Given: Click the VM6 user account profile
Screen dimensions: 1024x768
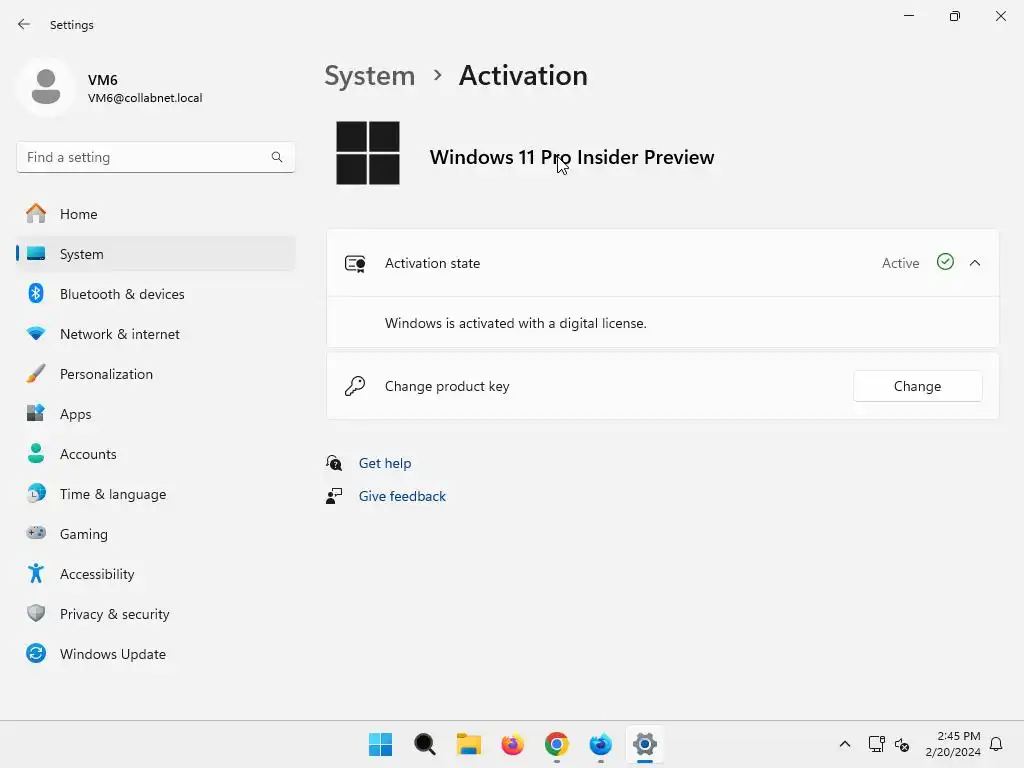Looking at the screenshot, I should [x=111, y=88].
